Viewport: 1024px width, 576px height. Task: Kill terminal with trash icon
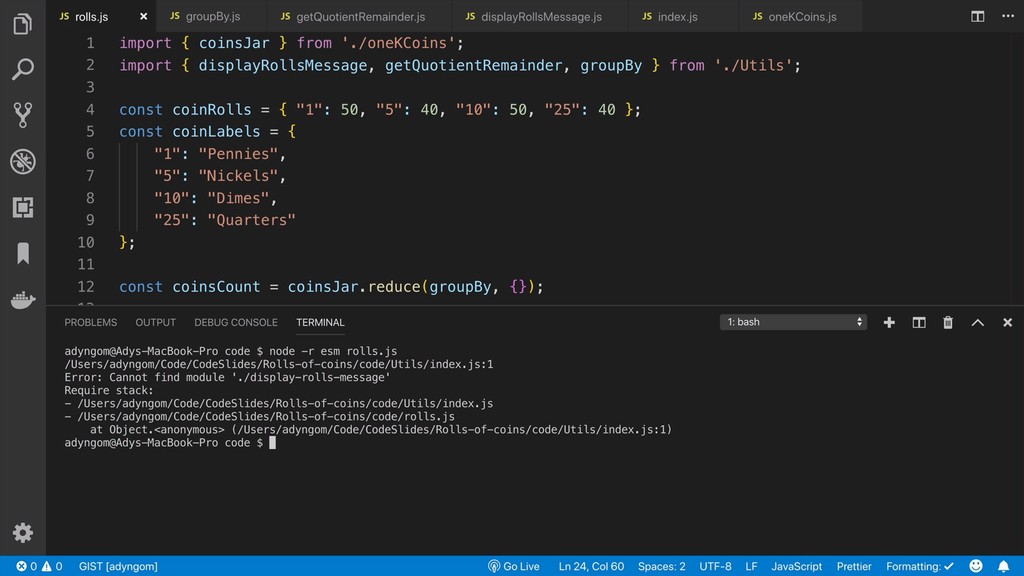[x=948, y=322]
